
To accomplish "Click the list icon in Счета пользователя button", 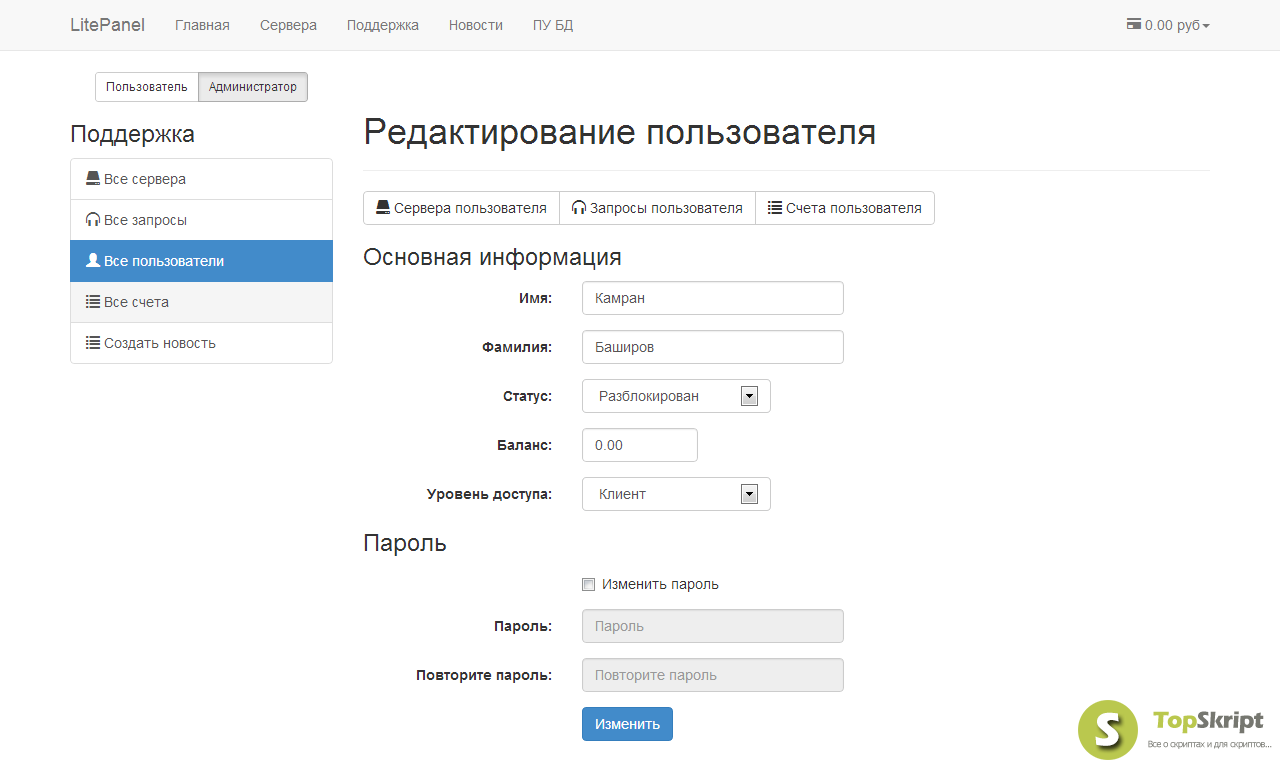I will coord(774,208).
